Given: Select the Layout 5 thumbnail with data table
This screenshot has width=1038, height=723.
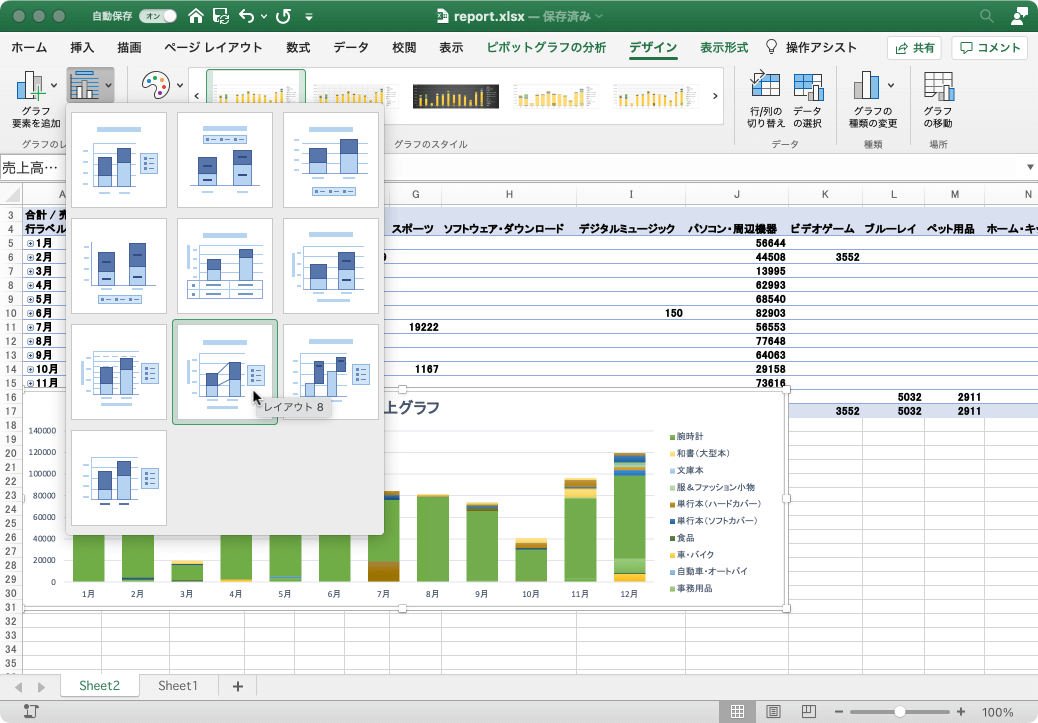Looking at the screenshot, I should 225,265.
